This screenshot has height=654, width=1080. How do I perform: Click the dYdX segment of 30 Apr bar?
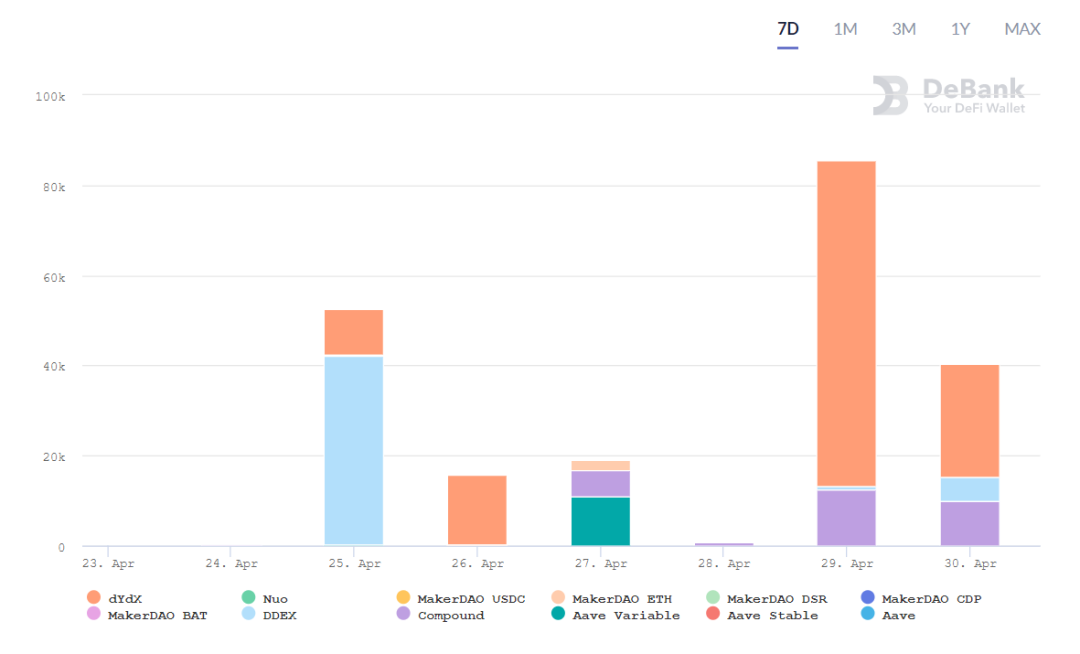(970, 421)
